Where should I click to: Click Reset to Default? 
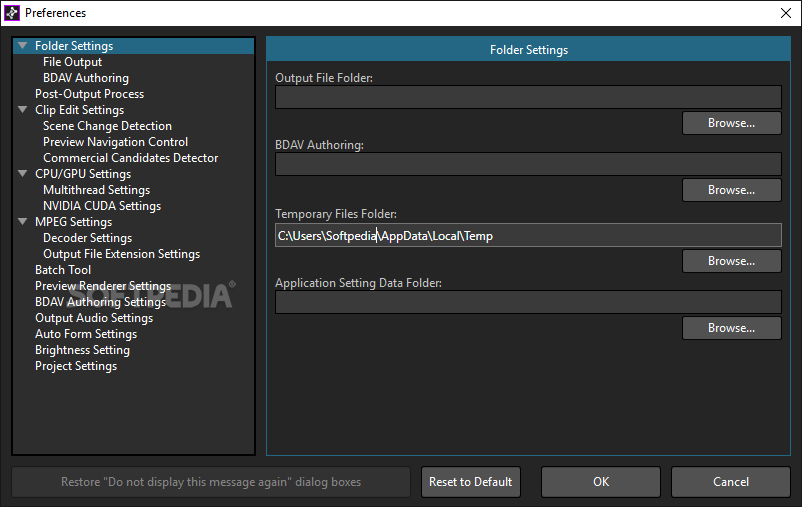tap(471, 482)
